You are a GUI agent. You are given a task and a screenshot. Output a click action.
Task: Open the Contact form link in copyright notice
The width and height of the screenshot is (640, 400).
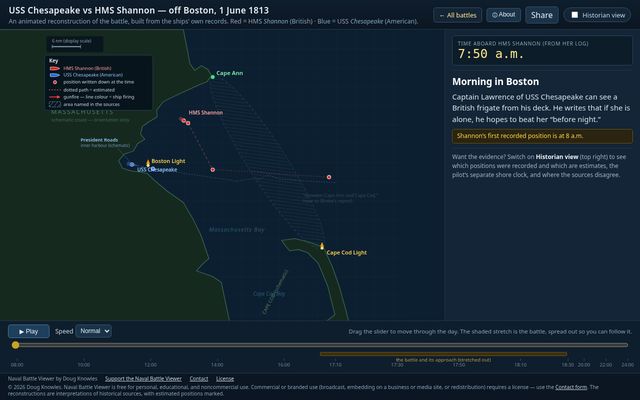pos(571,387)
